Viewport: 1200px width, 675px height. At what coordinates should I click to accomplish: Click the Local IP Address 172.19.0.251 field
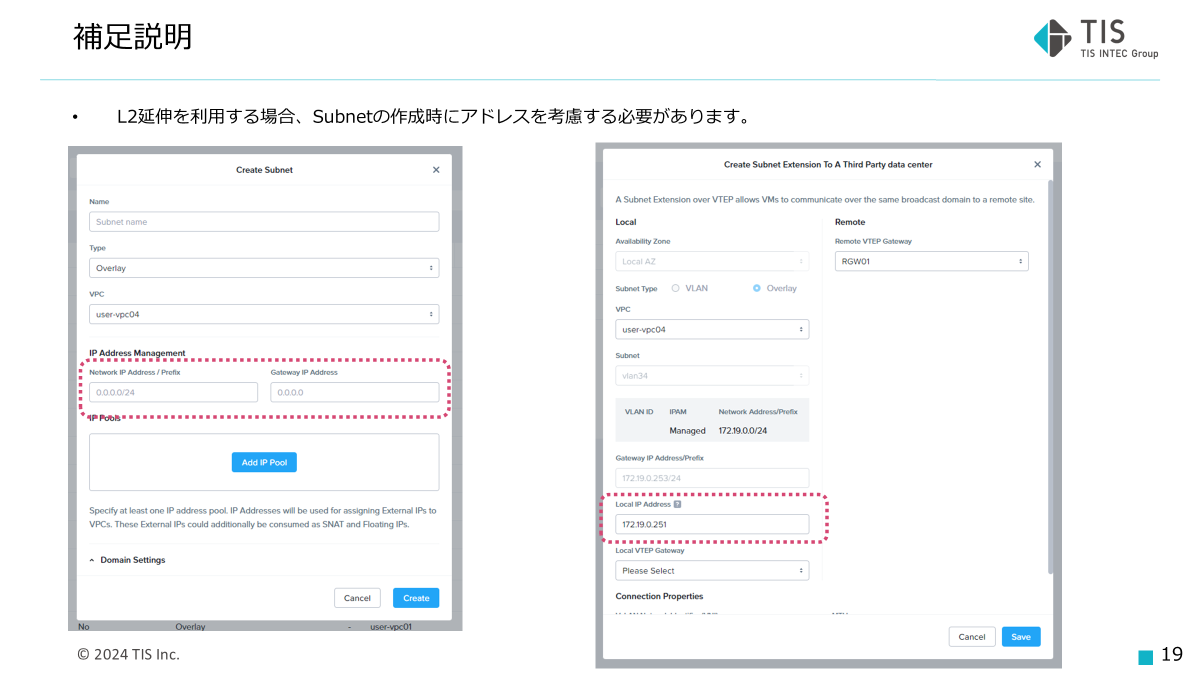(712, 524)
